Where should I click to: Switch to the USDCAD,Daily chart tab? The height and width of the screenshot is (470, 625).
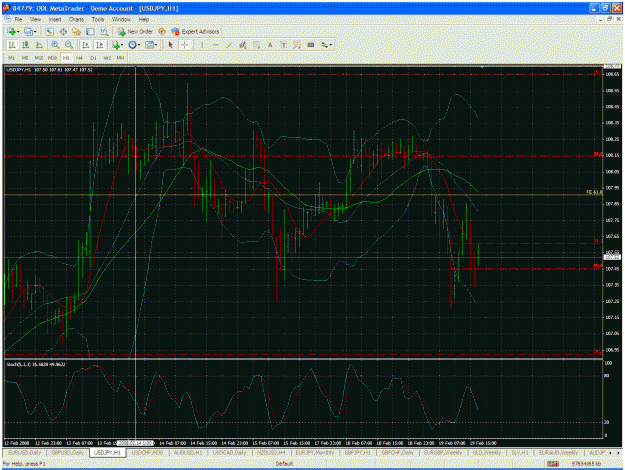point(229,453)
